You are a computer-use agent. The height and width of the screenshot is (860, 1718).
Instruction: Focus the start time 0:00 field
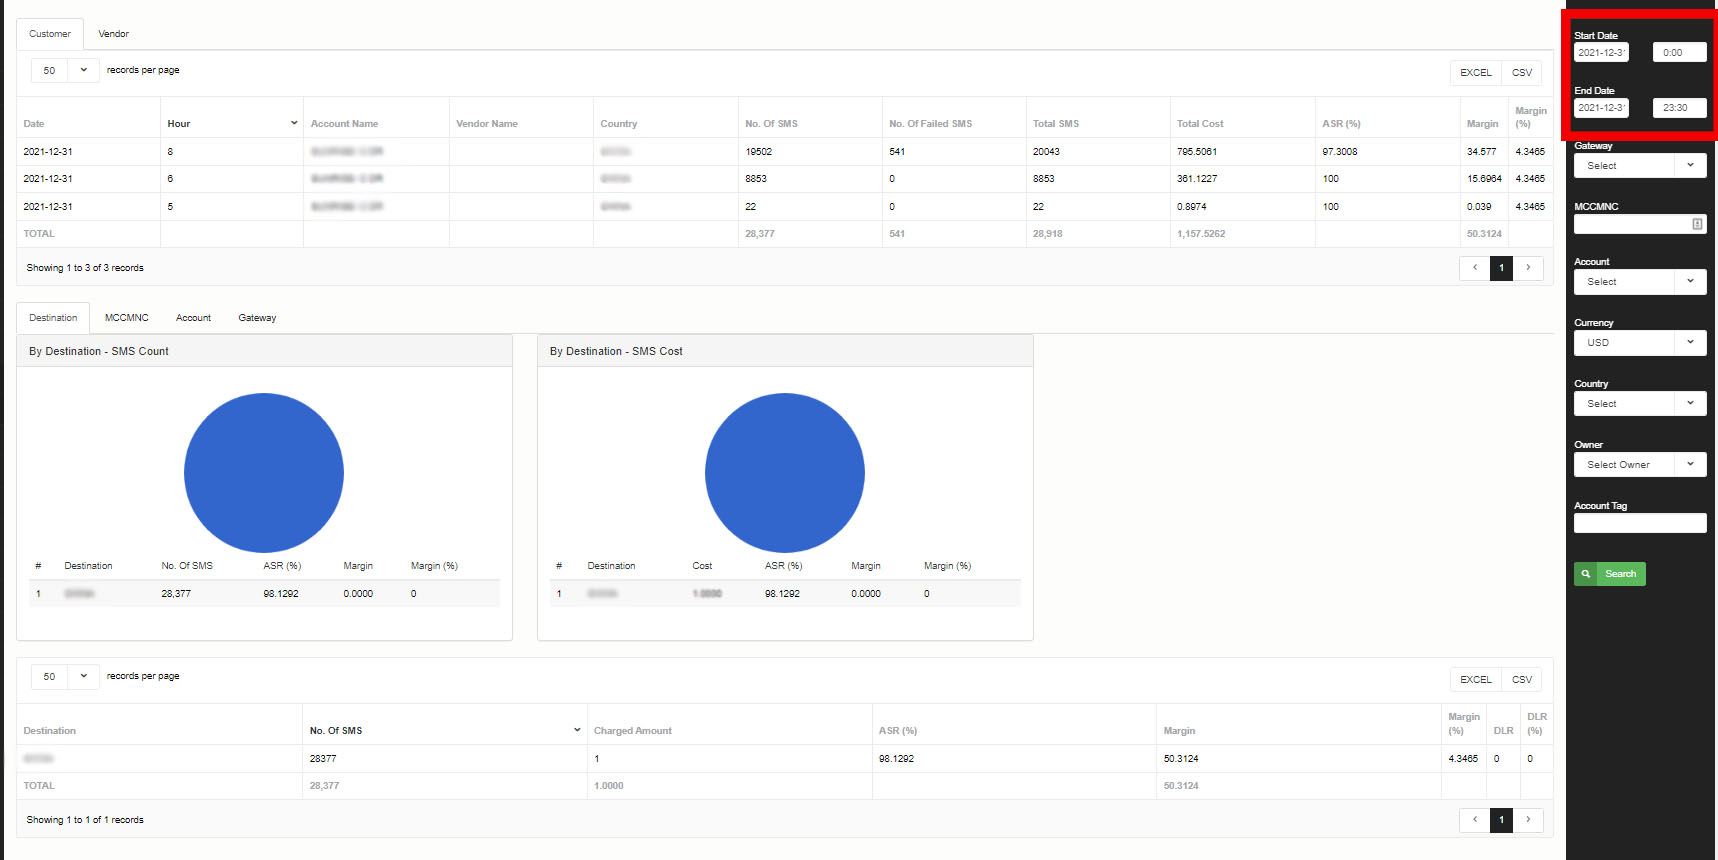pyautogui.click(x=1679, y=53)
